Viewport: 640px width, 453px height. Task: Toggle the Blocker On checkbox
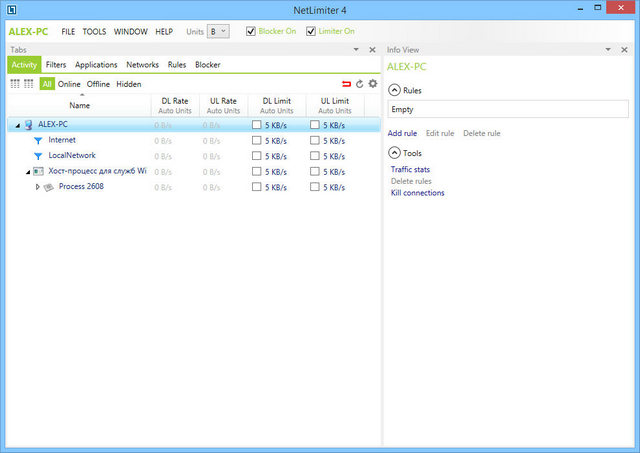click(x=251, y=31)
